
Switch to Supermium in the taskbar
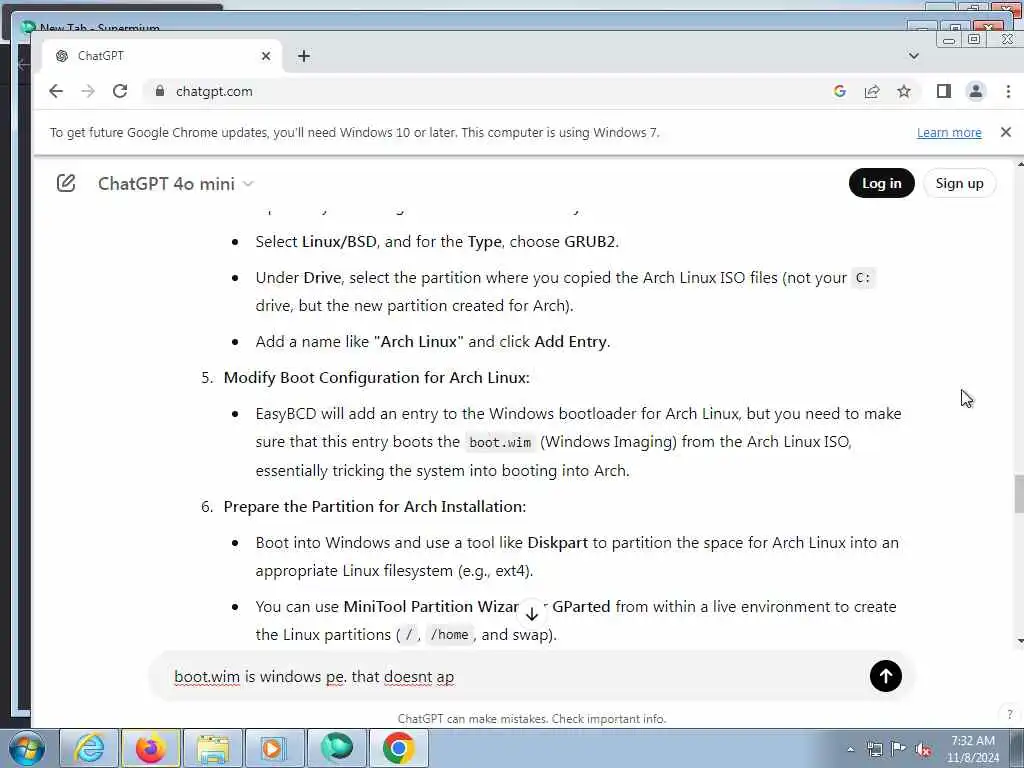pyautogui.click(x=337, y=748)
